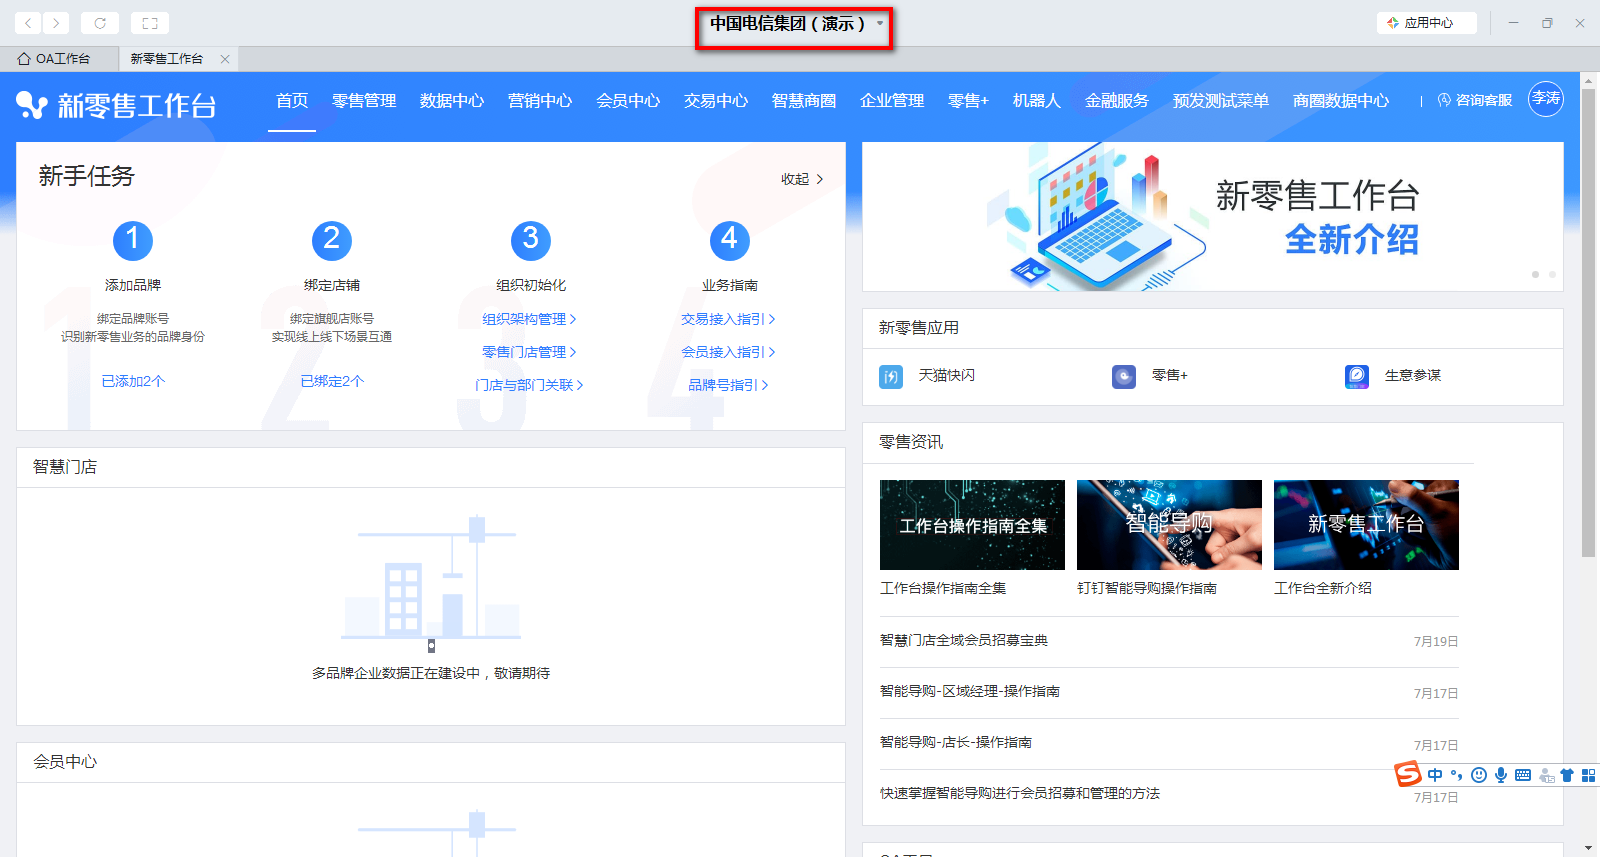
Task: Open 品牌号指引 guide
Action: coord(728,385)
